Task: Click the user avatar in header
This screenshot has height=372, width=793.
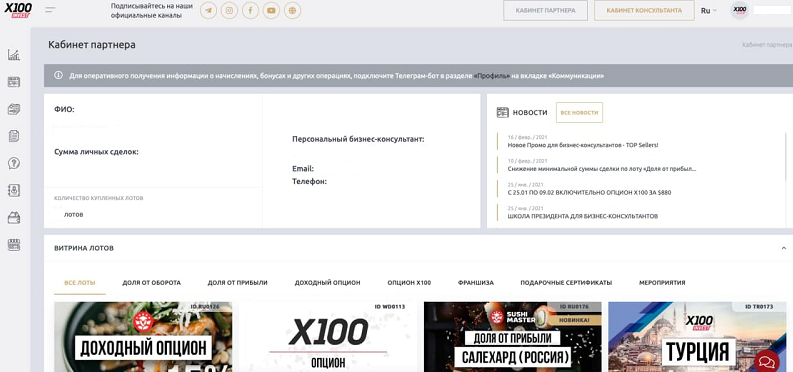Action: [739, 10]
